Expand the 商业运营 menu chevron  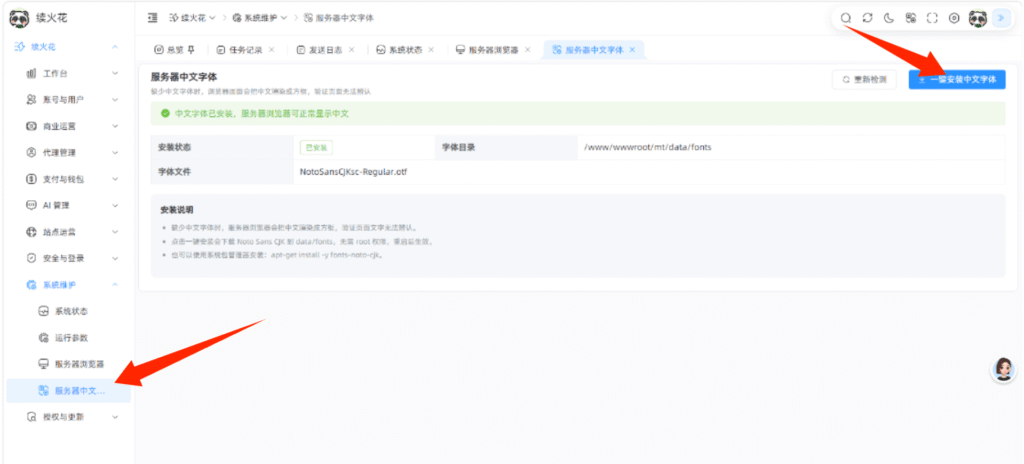coord(115,126)
